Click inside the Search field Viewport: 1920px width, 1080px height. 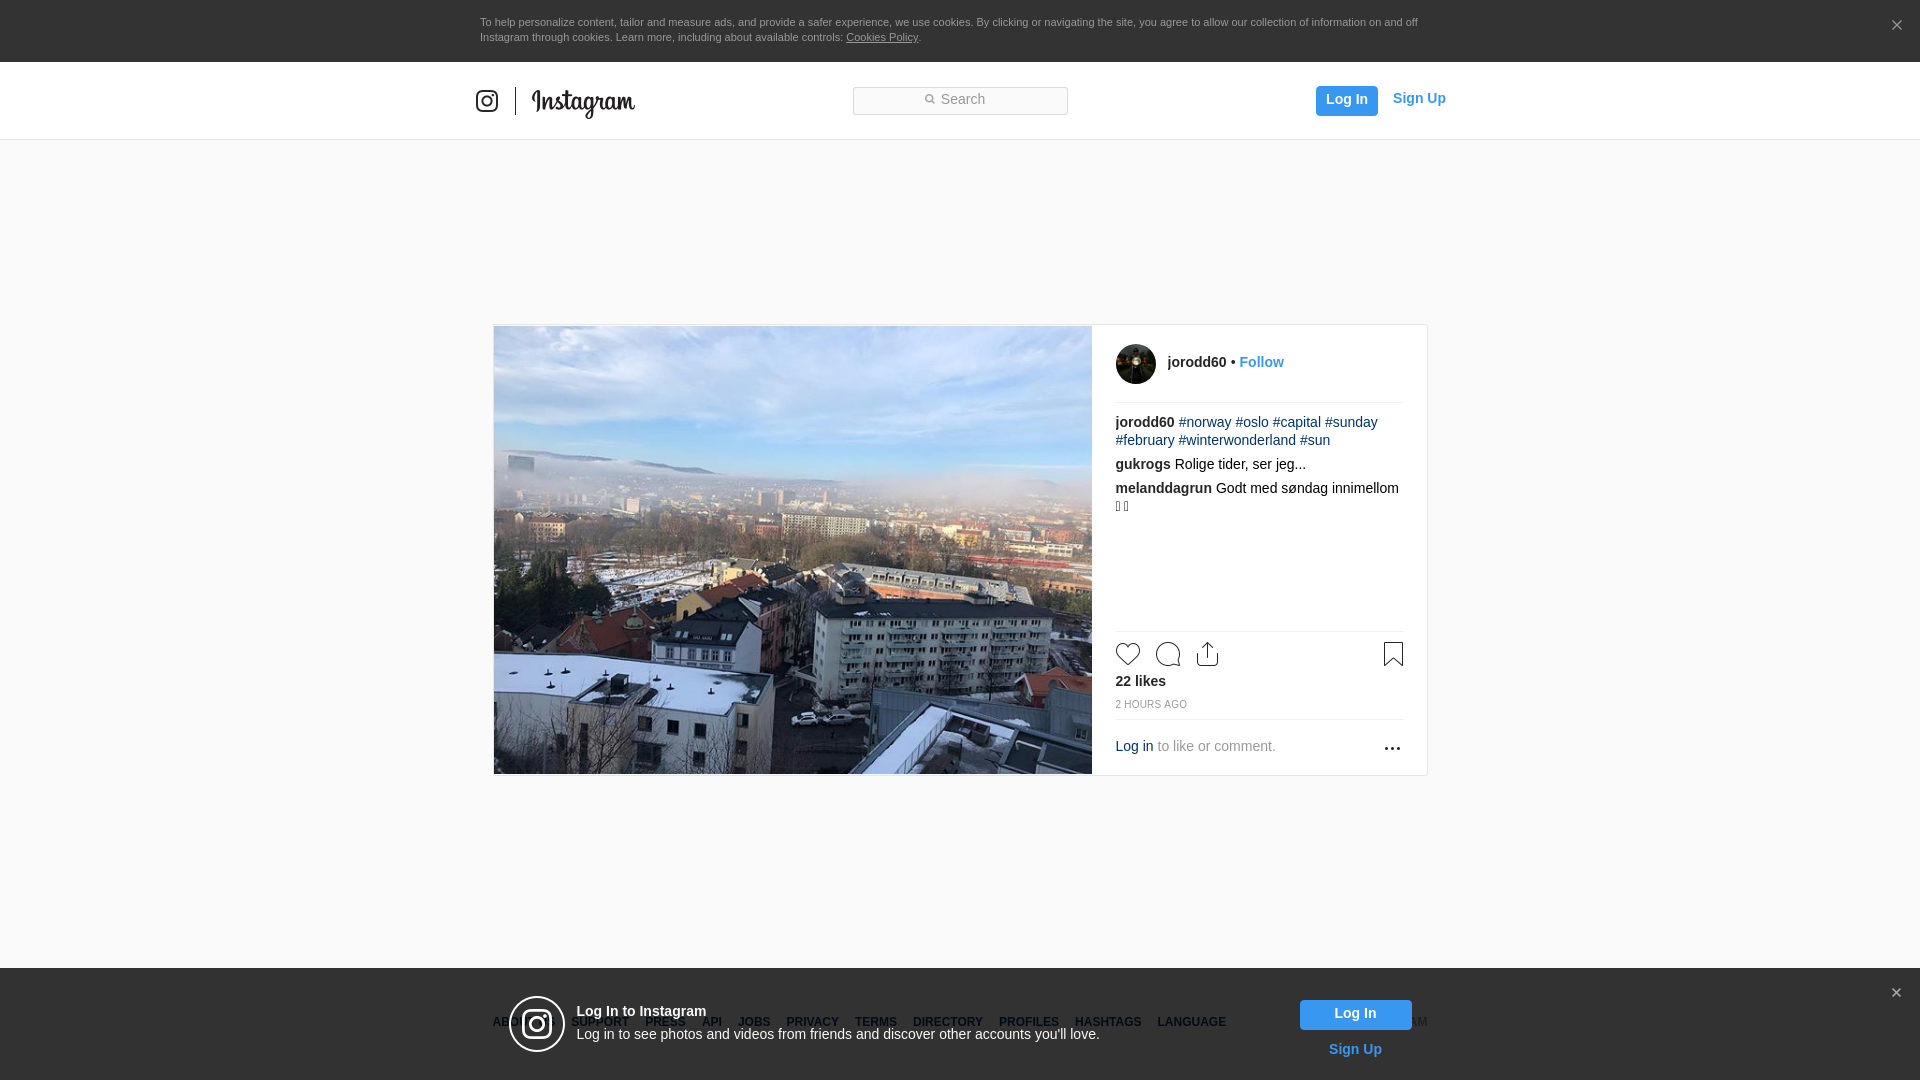pos(960,100)
